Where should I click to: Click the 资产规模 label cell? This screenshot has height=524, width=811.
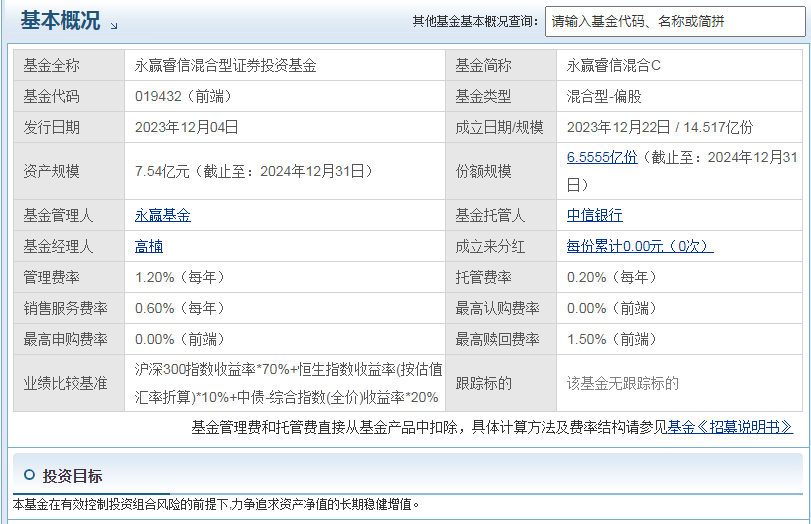pos(69,171)
